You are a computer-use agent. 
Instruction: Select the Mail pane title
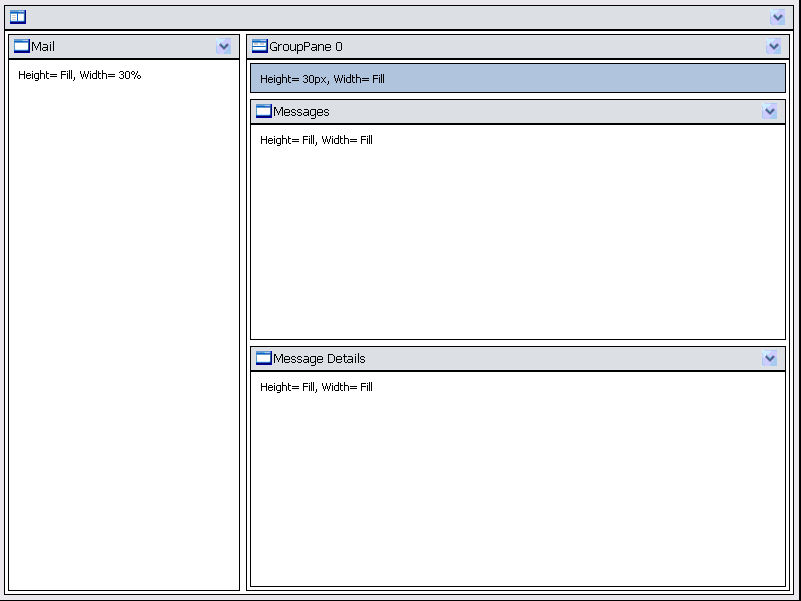click(x=43, y=46)
